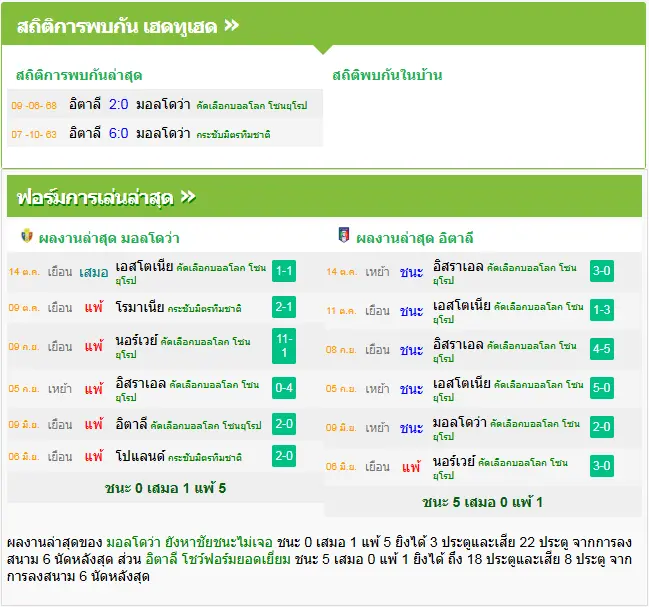This screenshot has height=607, width=649.
Task: Click Italy 6:0 Moldova friendly score
Action: click(118, 133)
